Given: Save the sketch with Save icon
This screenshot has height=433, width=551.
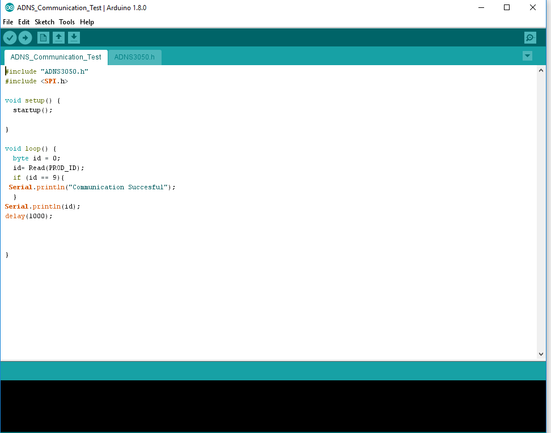Looking at the screenshot, I should click(x=74, y=38).
